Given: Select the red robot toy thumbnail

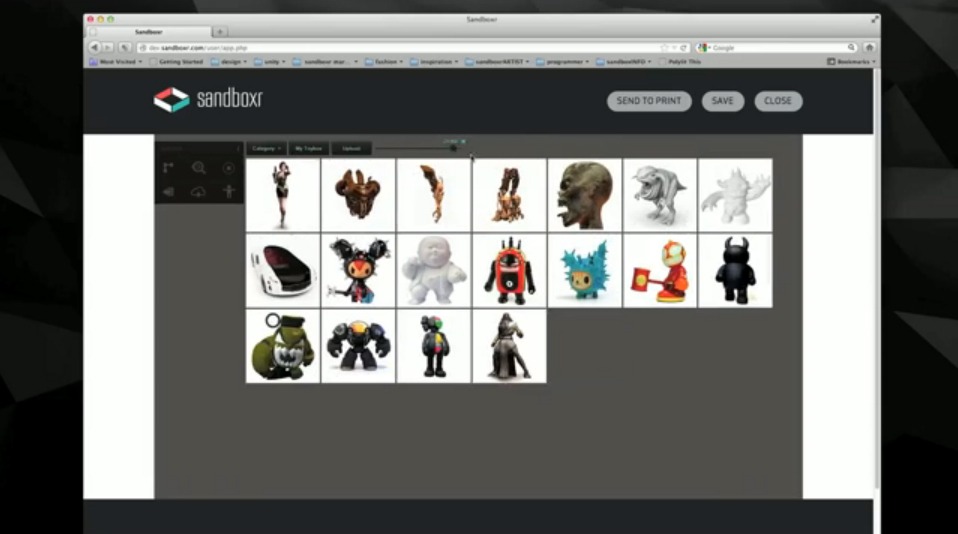Looking at the screenshot, I should (509, 271).
